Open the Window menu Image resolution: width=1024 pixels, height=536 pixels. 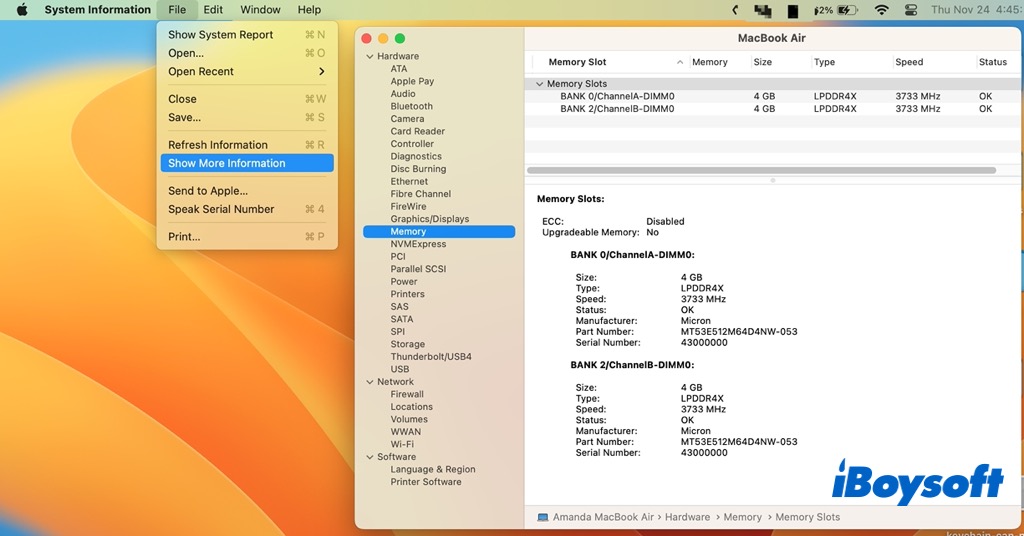click(x=261, y=10)
